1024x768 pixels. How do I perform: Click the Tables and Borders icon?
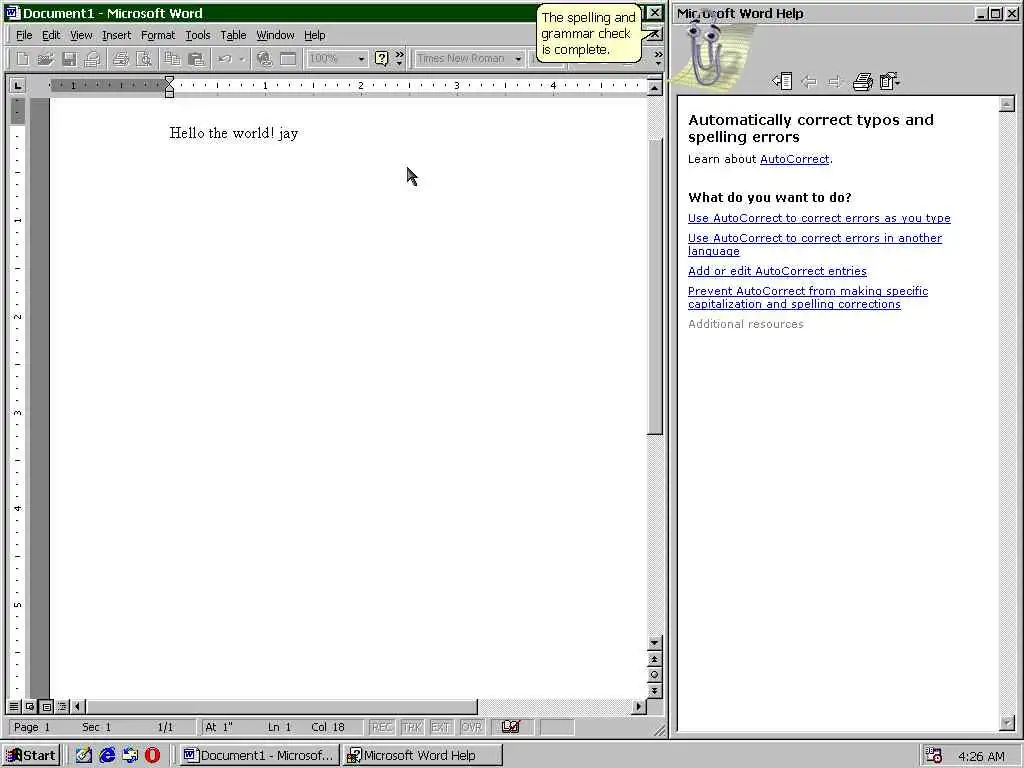tap(288, 59)
